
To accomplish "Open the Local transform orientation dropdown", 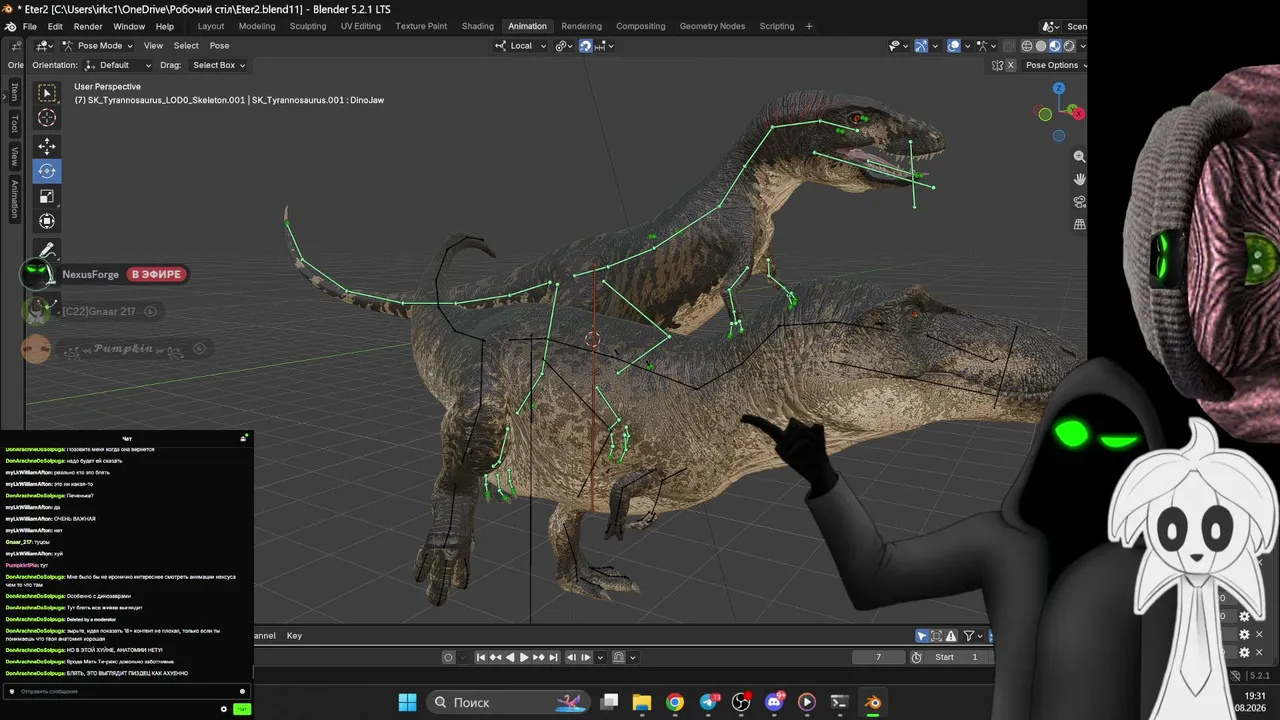I will (522, 45).
